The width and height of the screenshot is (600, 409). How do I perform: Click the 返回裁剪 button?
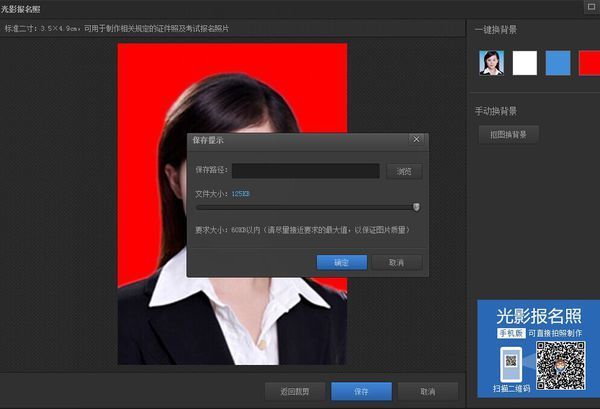[x=294, y=391]
